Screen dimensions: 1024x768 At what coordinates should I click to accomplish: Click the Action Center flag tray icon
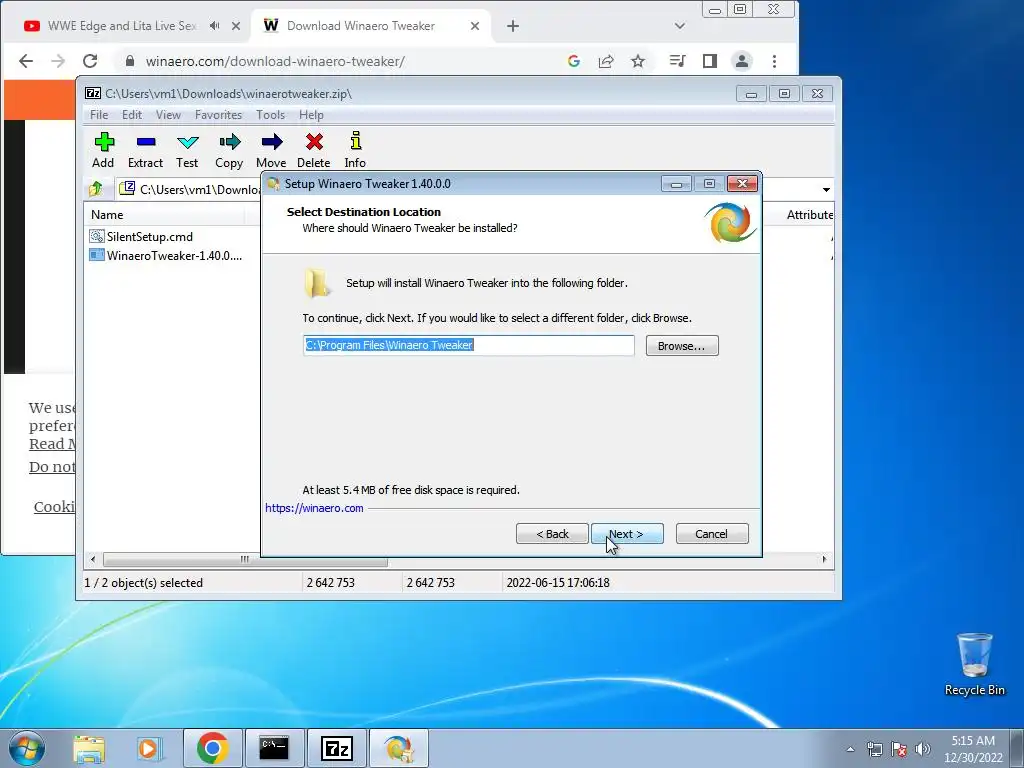coord(899,749)
